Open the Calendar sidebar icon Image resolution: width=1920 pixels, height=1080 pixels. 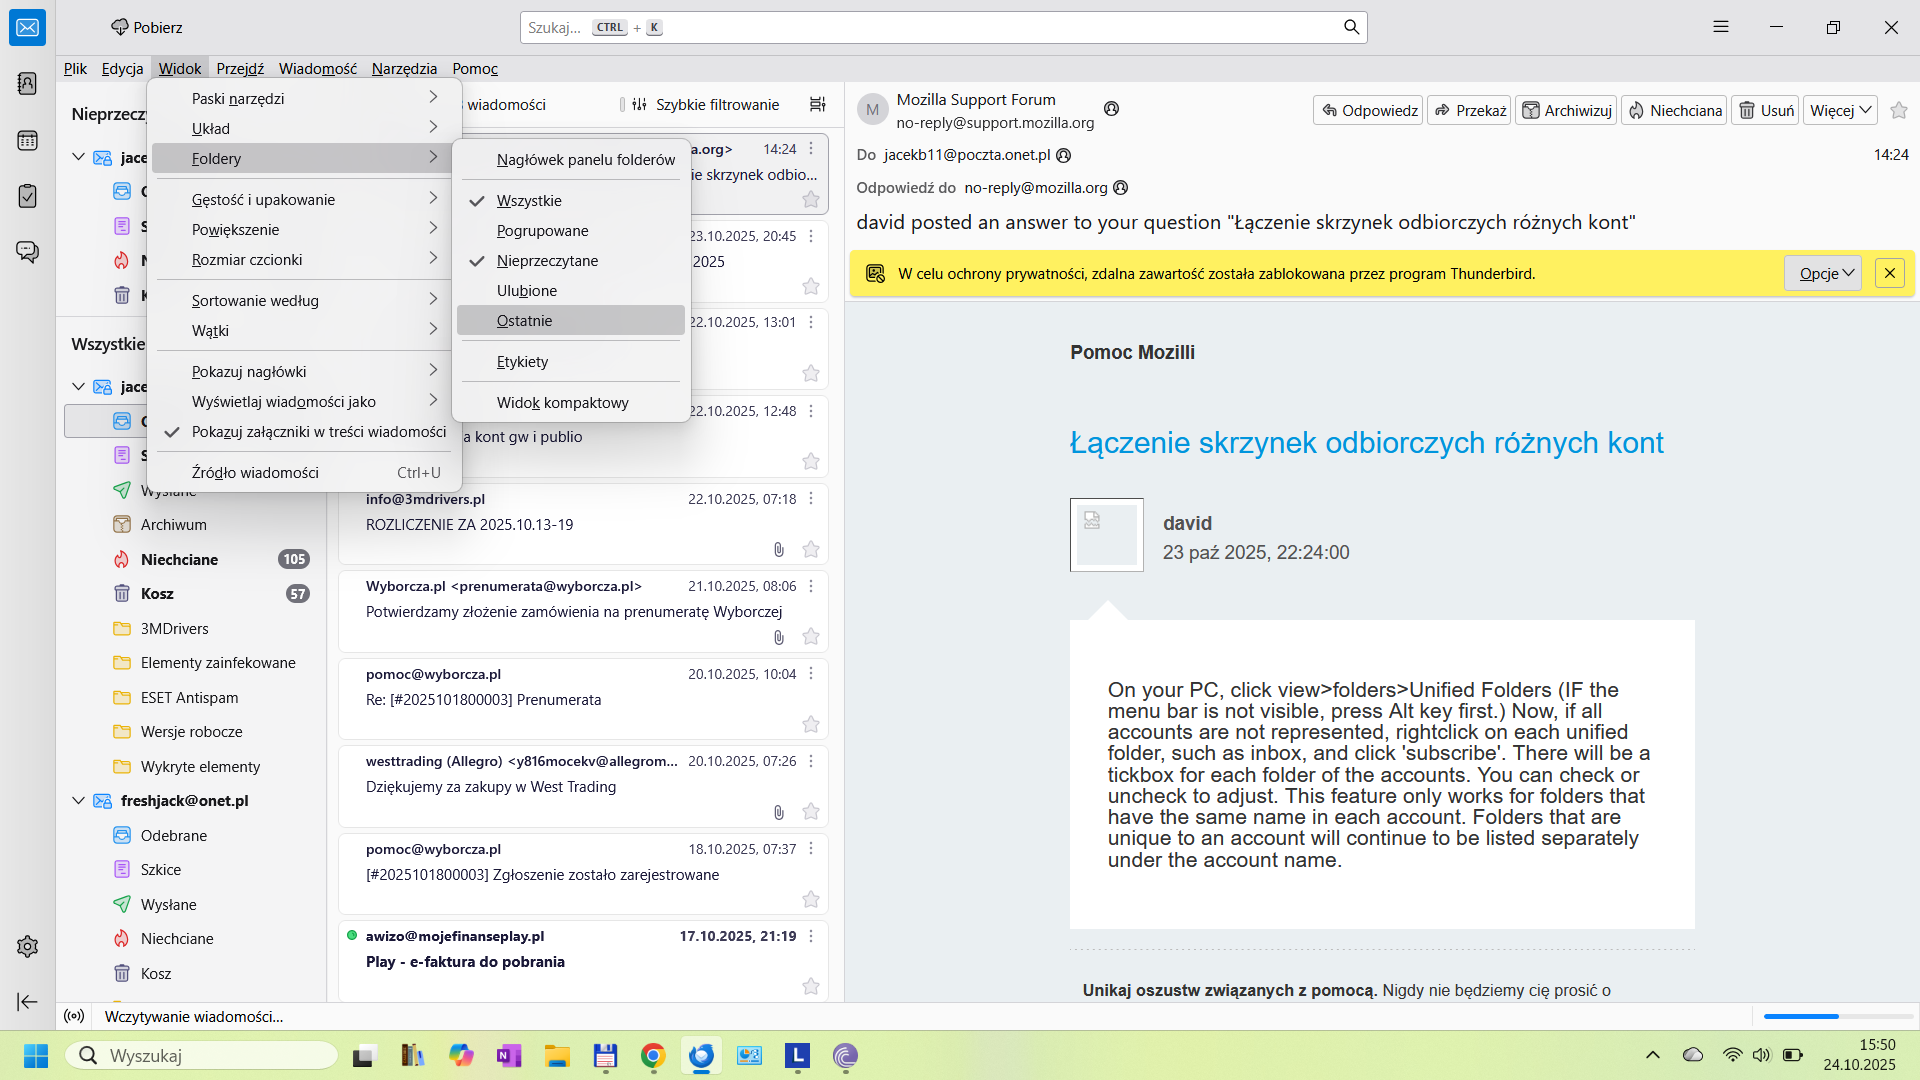pyautogui.click(x=27, y=140)
